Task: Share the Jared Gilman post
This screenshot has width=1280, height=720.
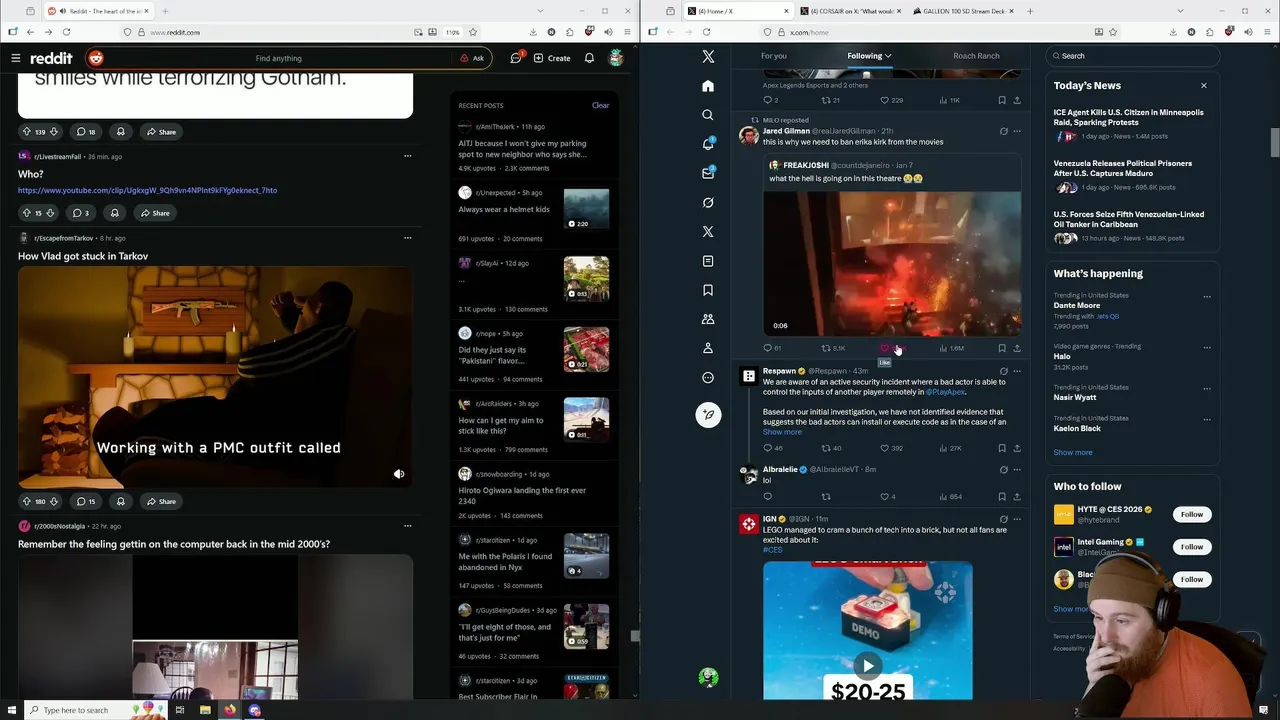Action: 1017,348
